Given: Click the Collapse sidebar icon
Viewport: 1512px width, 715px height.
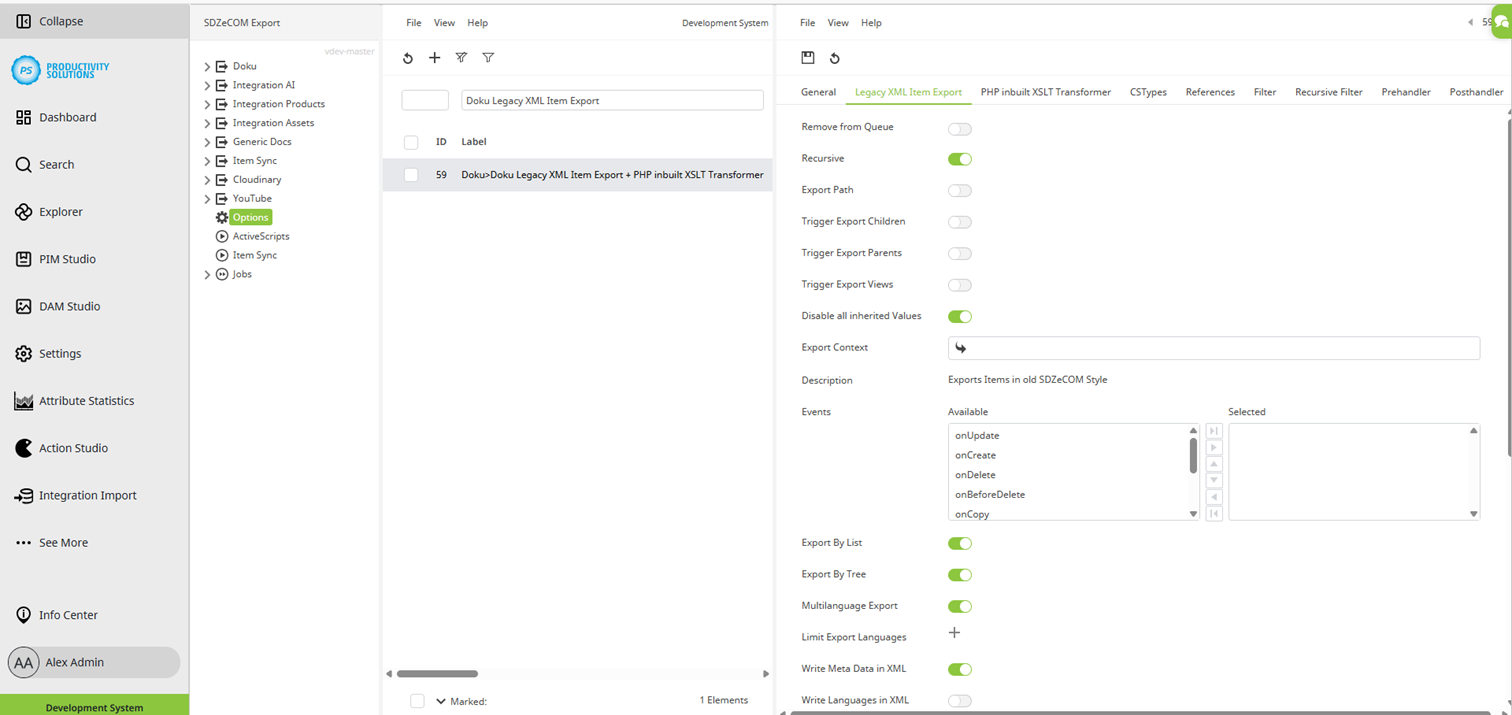Looking at the screenshot, I should coord(24,21).
